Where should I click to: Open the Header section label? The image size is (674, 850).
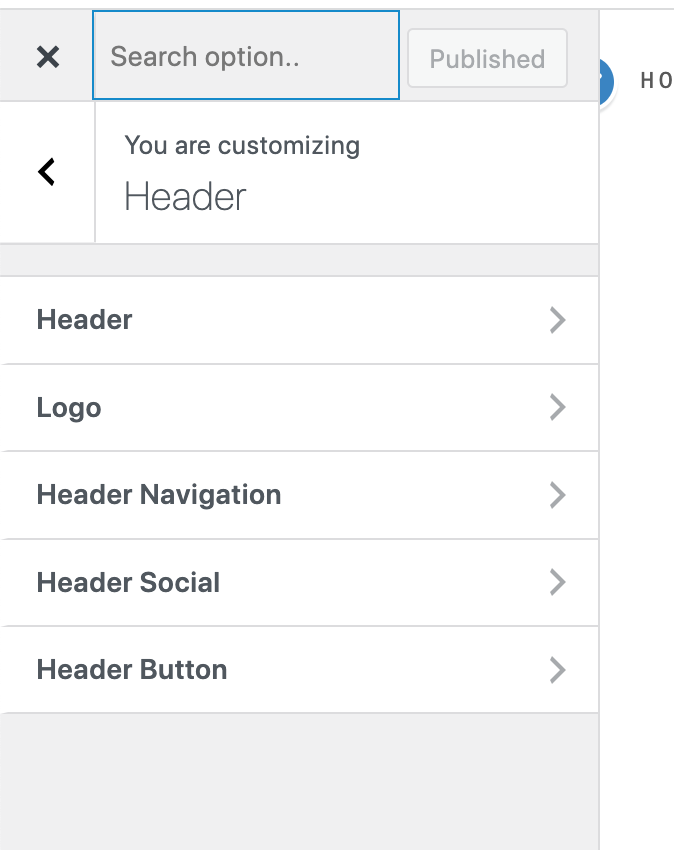(x=84, y=320)
